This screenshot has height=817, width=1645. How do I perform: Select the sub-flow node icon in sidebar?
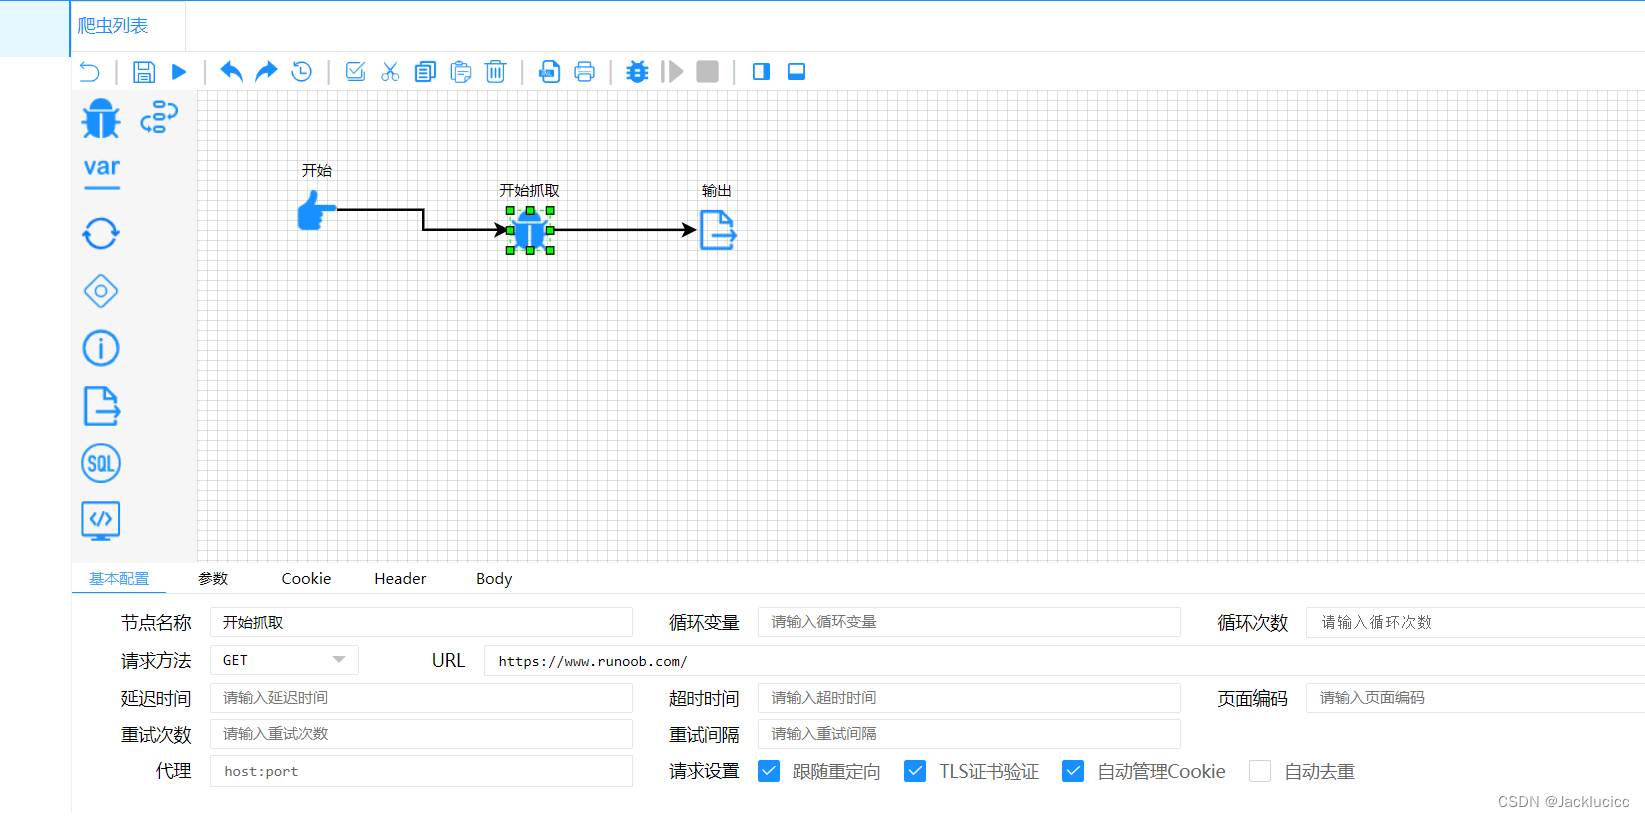tap(159, 117)
